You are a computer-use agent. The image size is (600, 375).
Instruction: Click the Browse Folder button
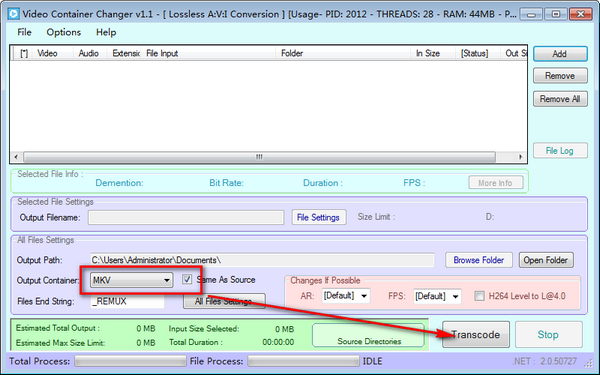point(479,260)
